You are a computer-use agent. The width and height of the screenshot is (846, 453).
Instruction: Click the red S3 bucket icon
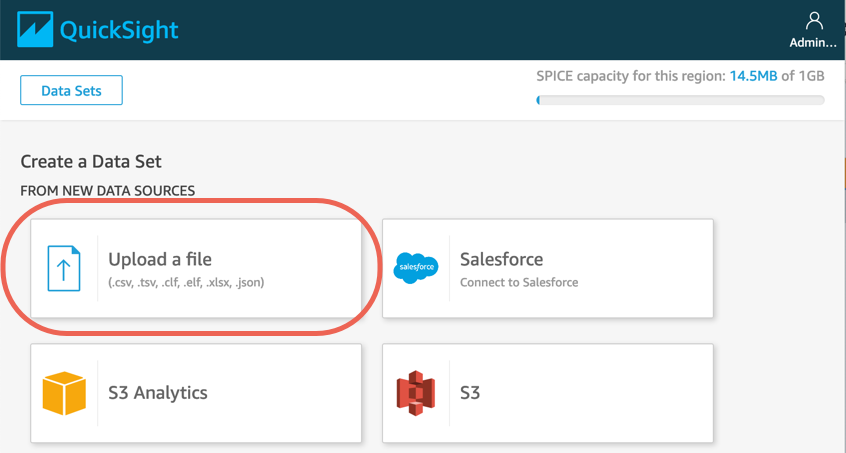click(416, 393)
